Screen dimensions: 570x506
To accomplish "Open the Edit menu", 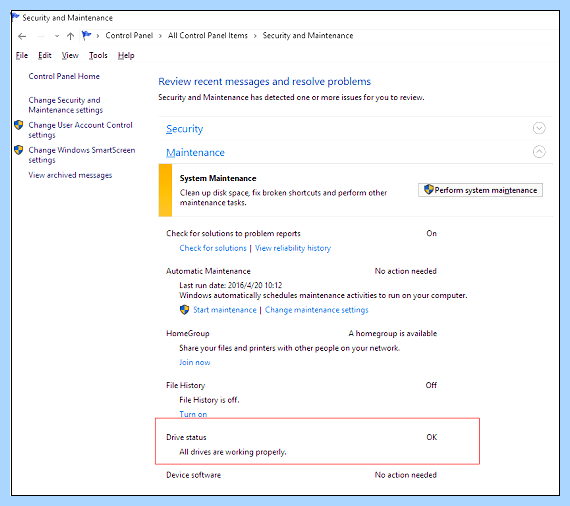I will pyautogui.click(x=45, y=55).
